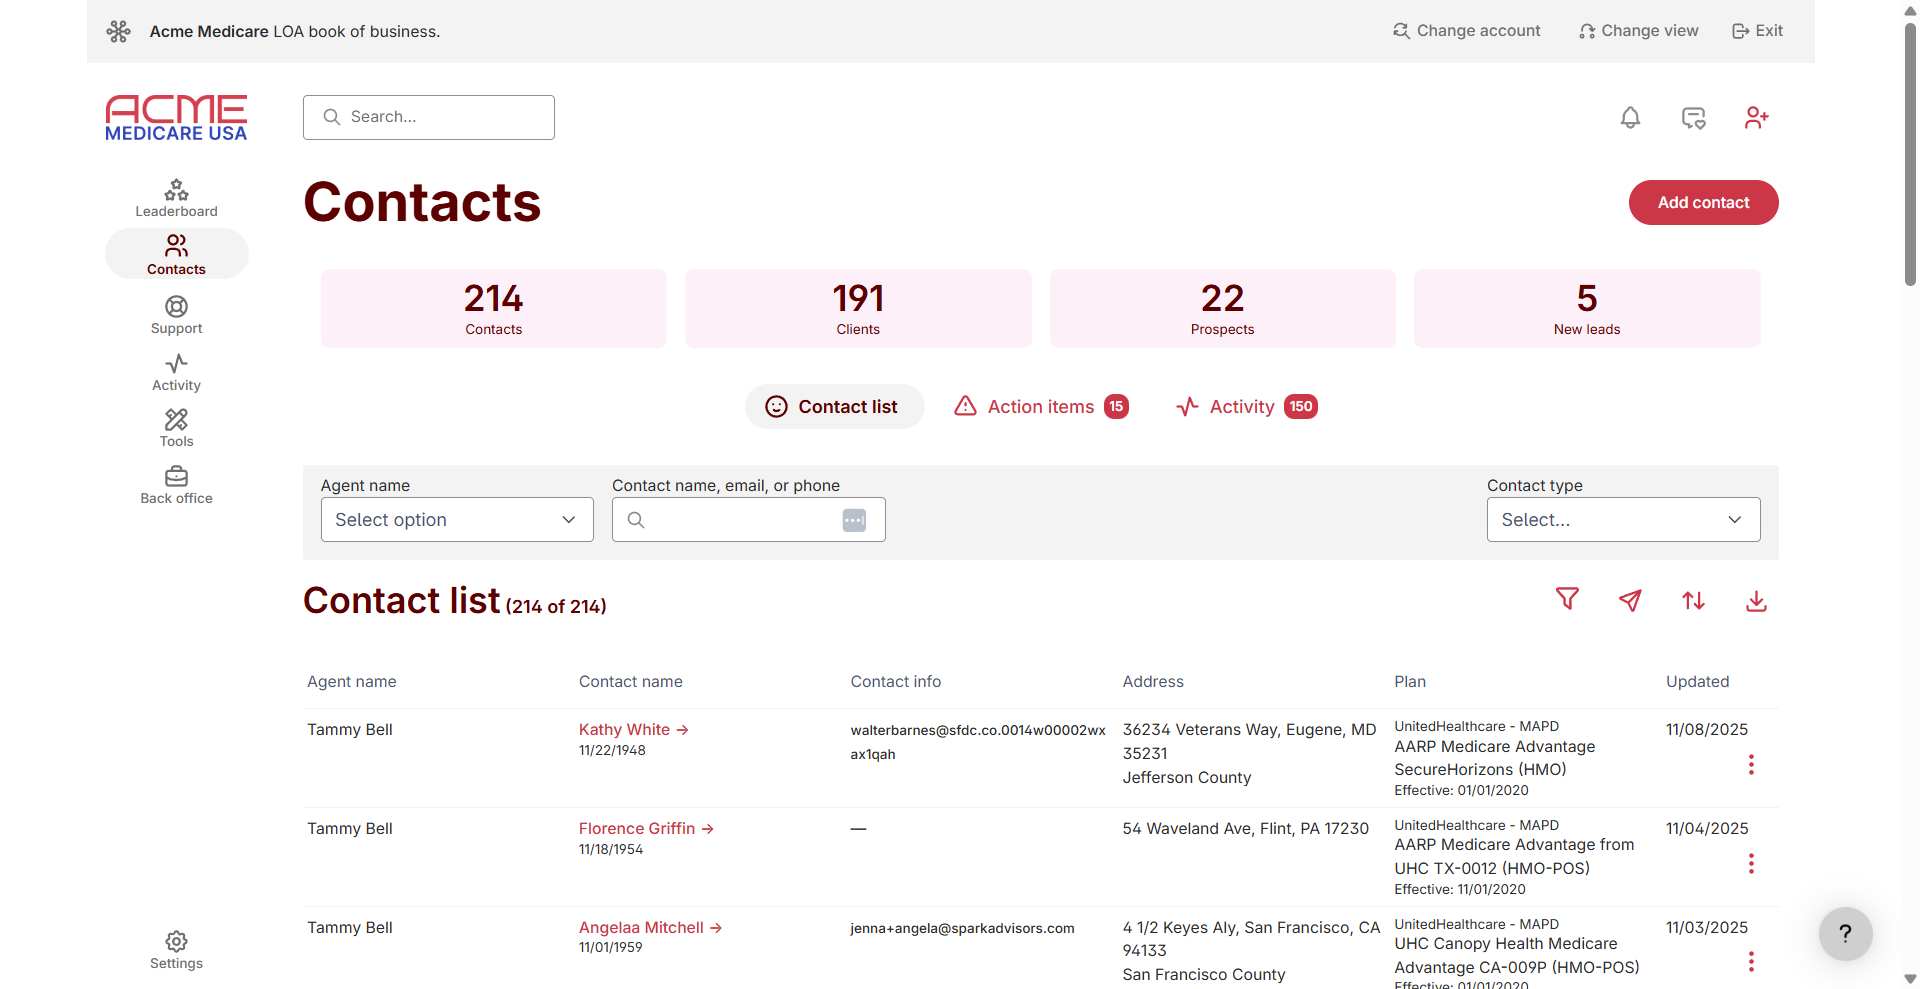Open the three-dot menu for Angelaa Mitchell
This screenshot has height=989, width=1920.
1751,962
